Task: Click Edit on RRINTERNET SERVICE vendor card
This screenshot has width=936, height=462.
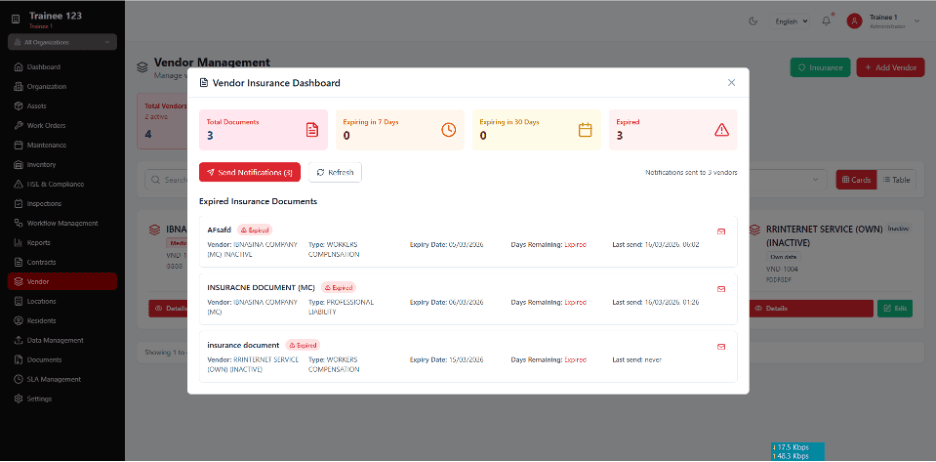Action: [895, 309]
